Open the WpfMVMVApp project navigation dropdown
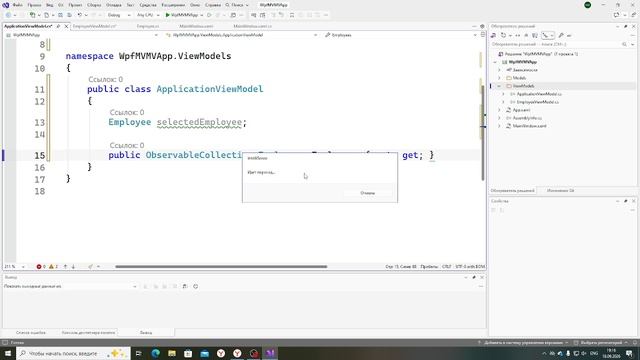Viewport: 640px width, 360px height. [82, 35]
